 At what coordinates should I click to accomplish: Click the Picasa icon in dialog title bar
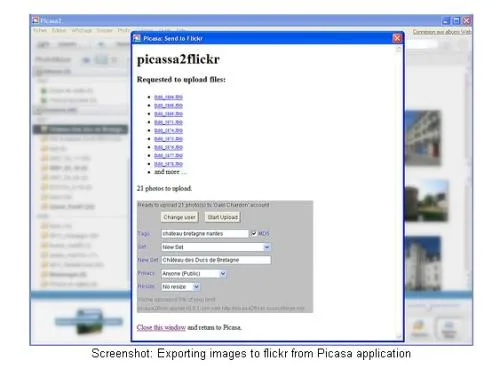coord(137,38)
